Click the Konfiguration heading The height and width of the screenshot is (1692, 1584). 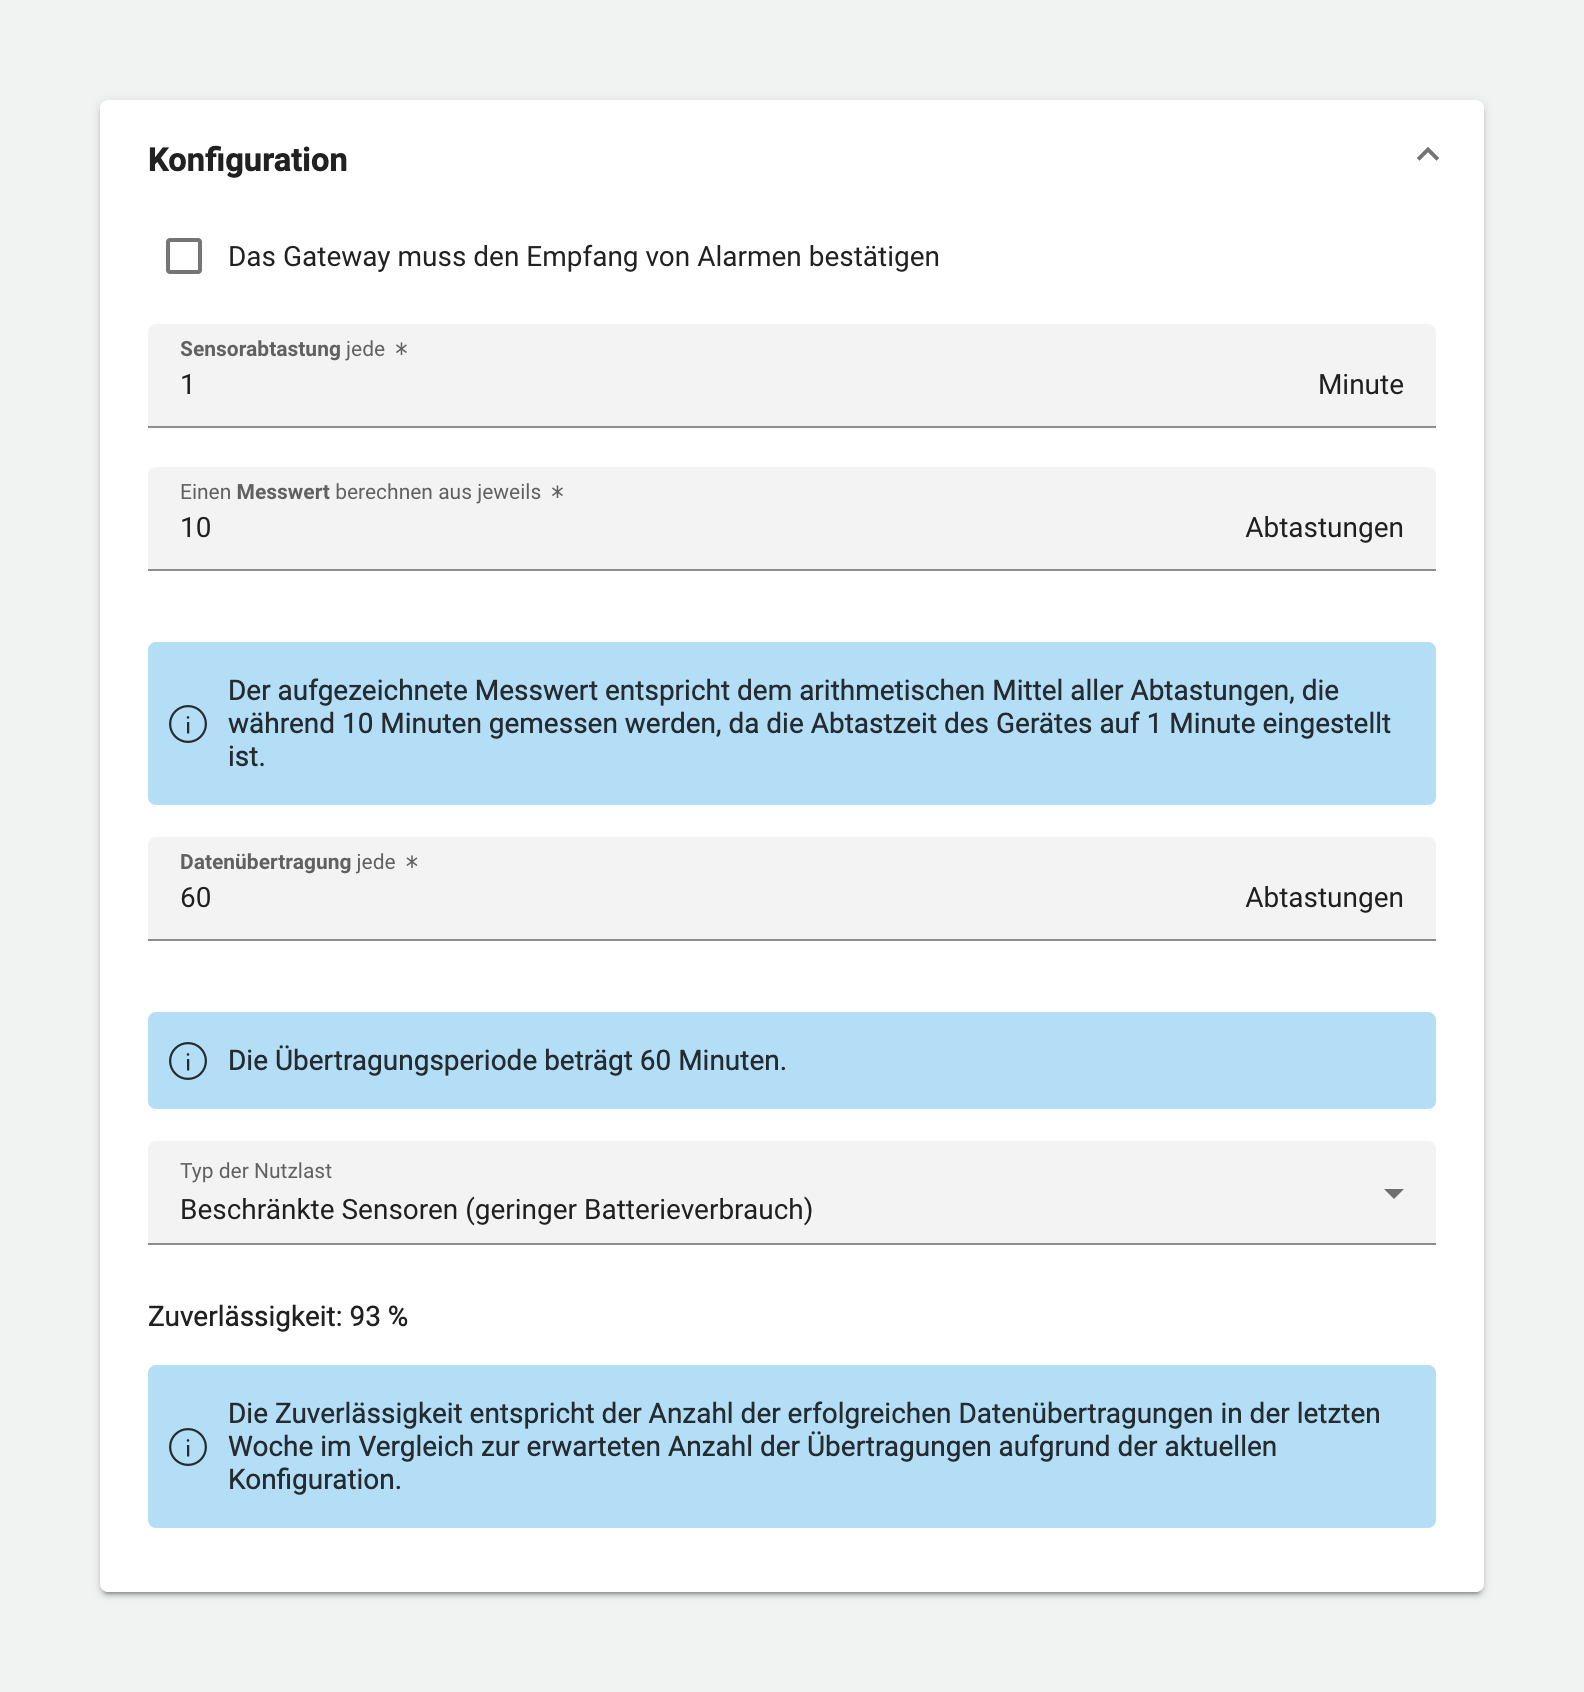pos(247,159)
